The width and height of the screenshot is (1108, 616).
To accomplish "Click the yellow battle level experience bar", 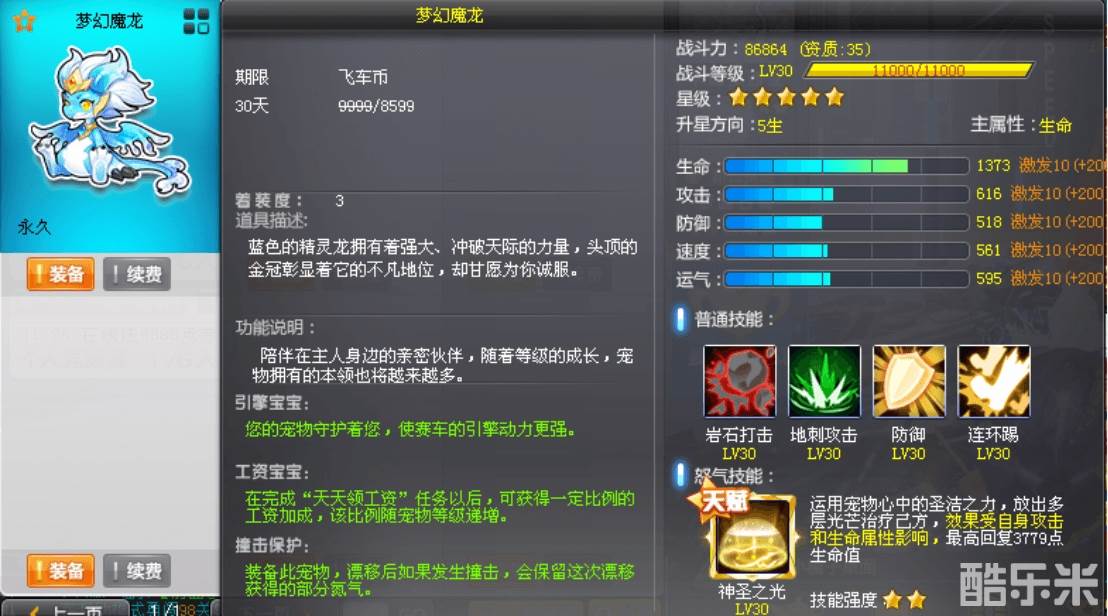I will pos(919,71).
